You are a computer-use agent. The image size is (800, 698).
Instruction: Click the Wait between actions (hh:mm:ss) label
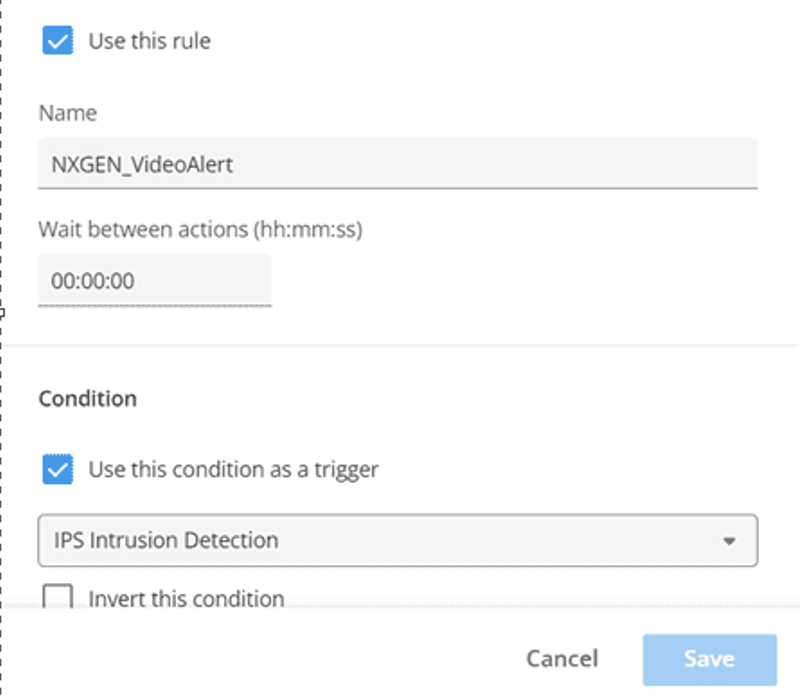click(200, 229)
